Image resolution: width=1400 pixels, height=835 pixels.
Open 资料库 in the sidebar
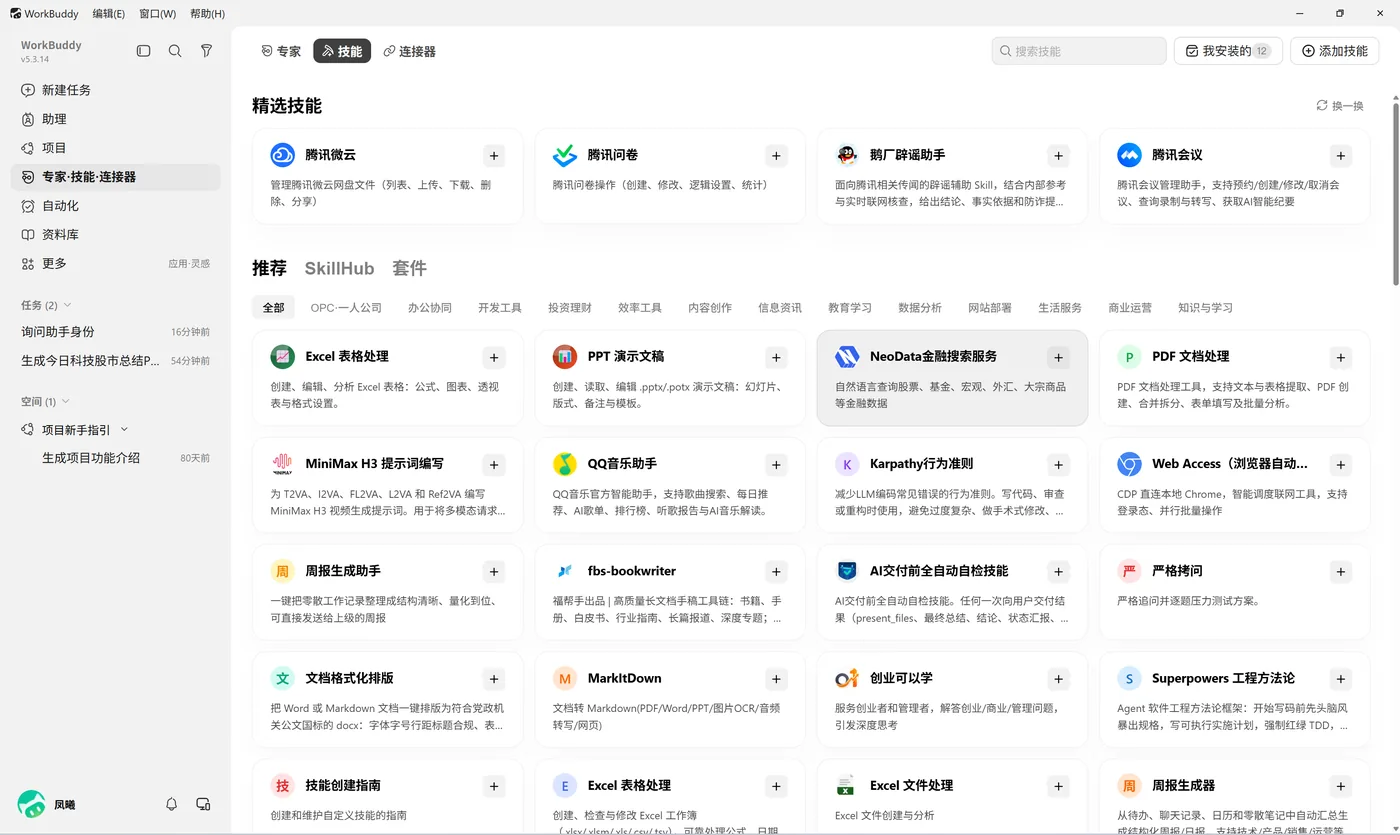[x=116, y=235]
